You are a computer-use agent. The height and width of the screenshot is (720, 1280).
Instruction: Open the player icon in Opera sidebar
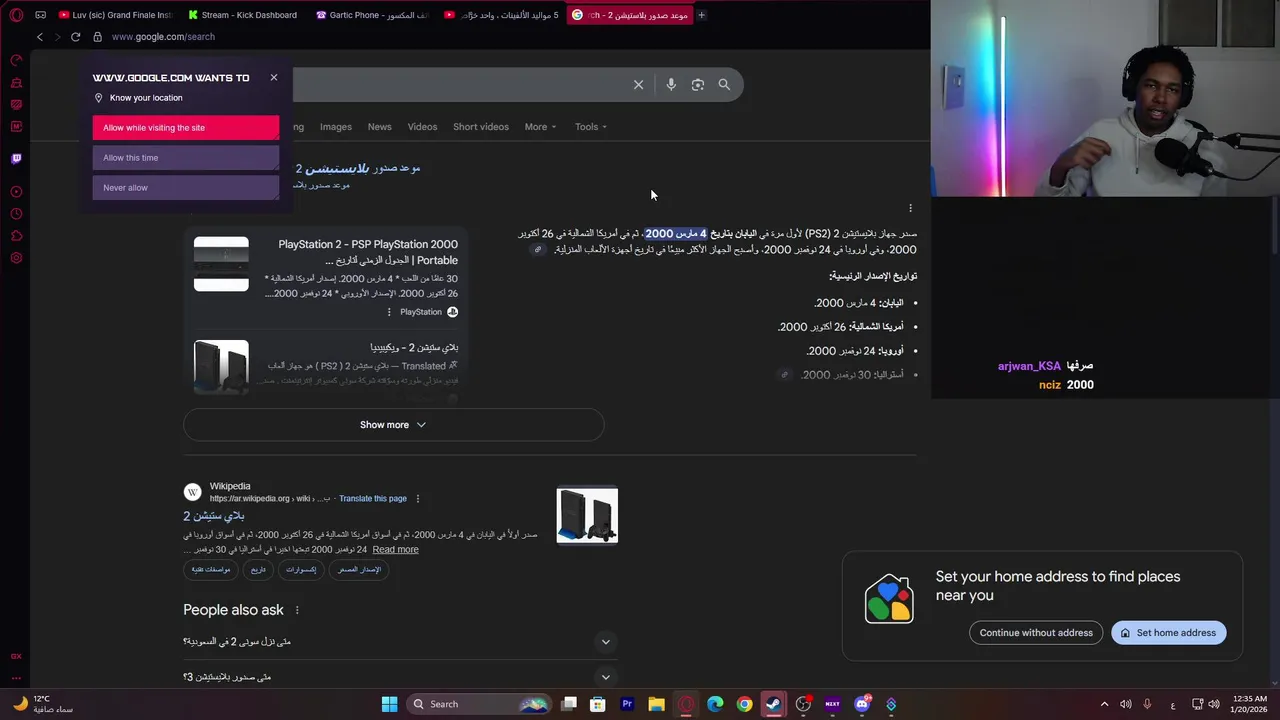point(16,192)
